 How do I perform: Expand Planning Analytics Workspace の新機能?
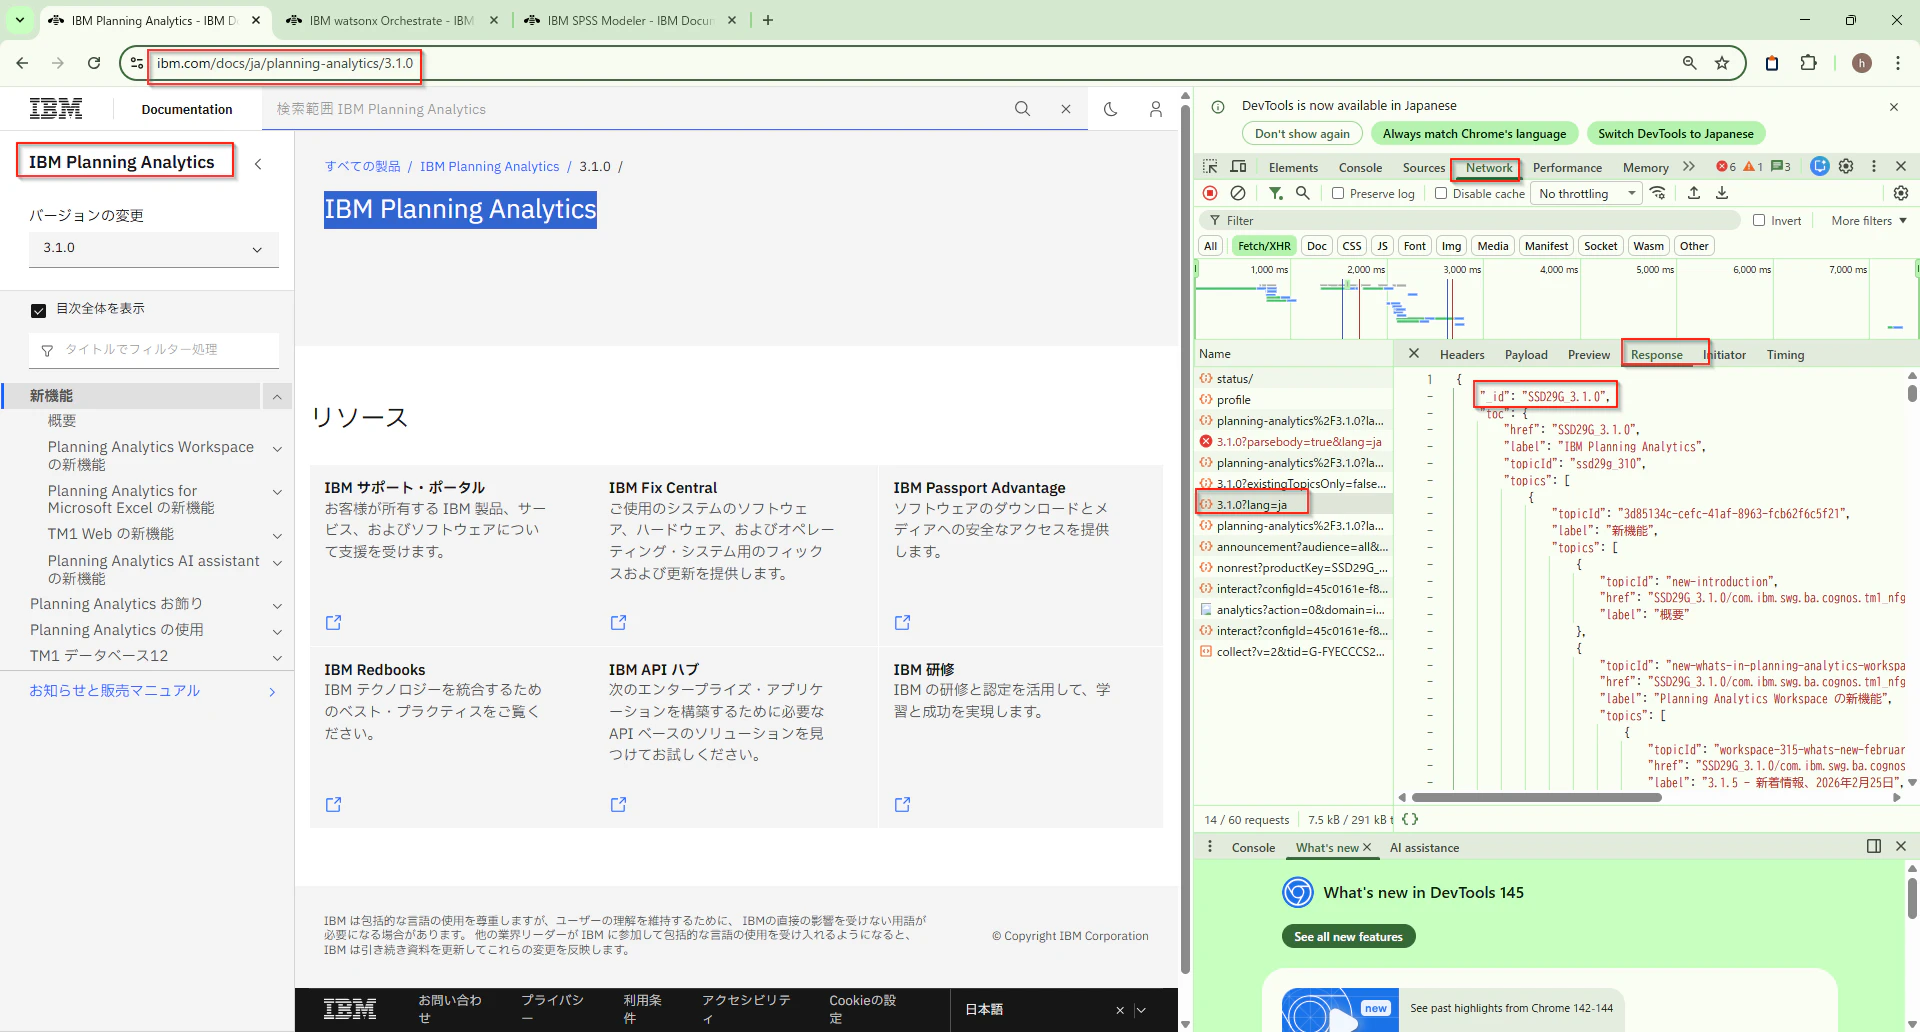277,449
